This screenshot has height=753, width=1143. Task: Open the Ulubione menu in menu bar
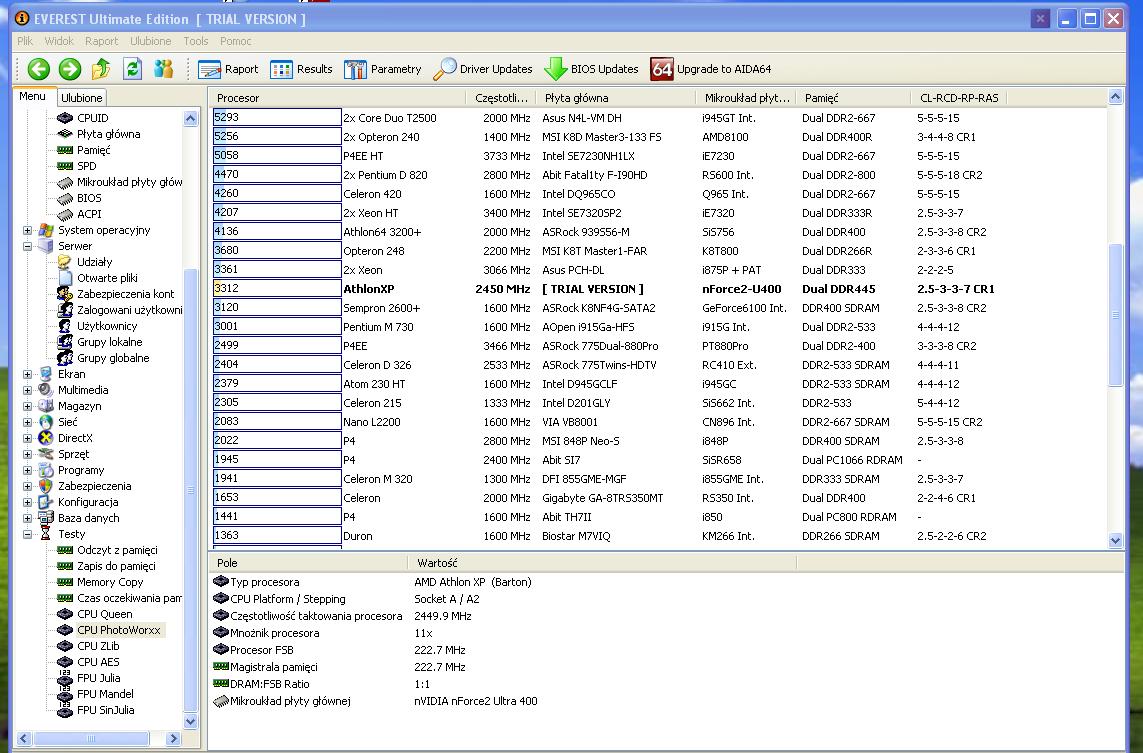(x=151, y=41)
